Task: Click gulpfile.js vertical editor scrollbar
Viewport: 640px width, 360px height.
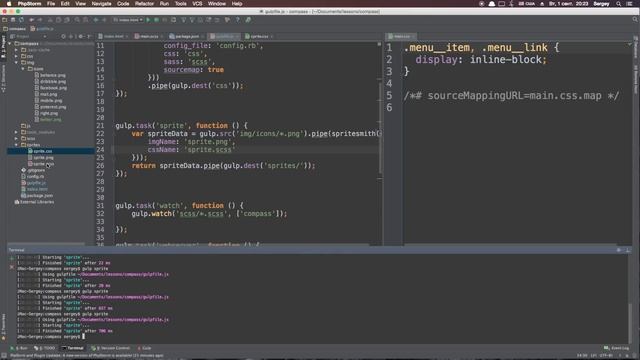Action: click(x=380, y=128)
